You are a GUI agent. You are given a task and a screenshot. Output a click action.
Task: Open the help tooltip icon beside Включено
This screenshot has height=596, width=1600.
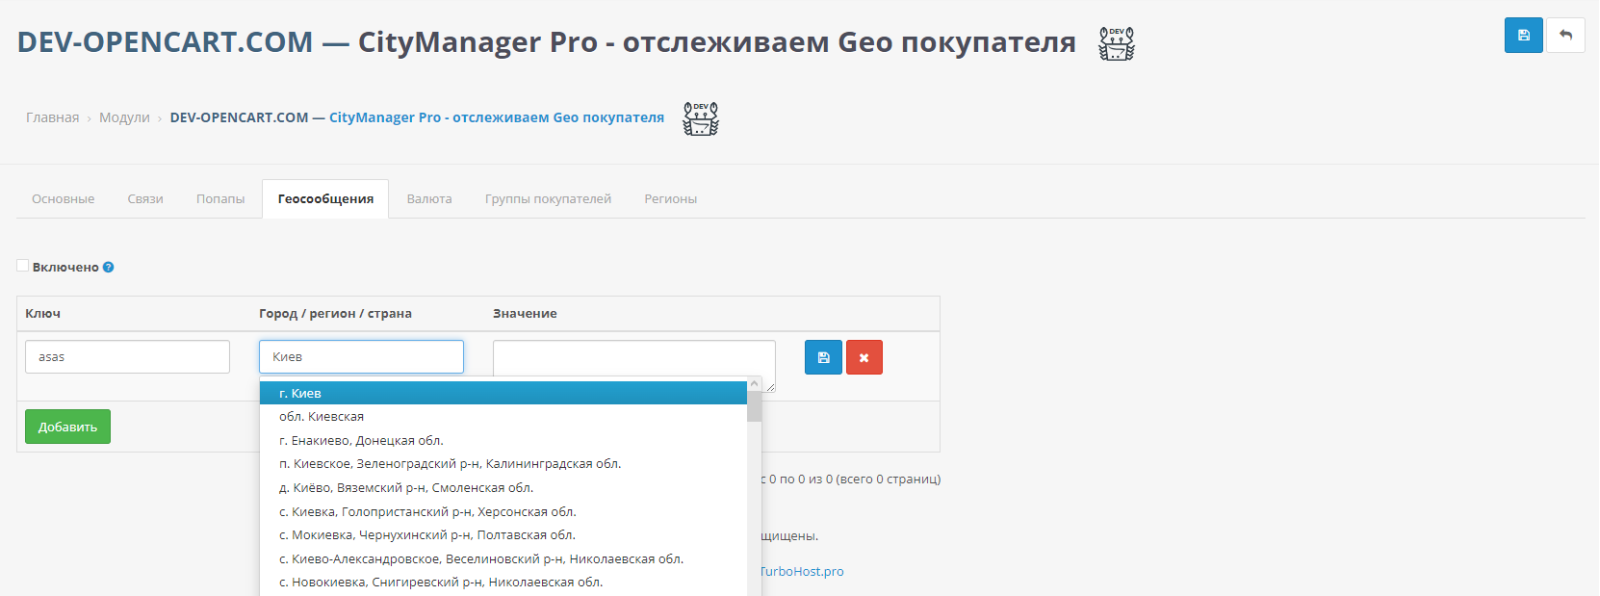coord(108,267)
